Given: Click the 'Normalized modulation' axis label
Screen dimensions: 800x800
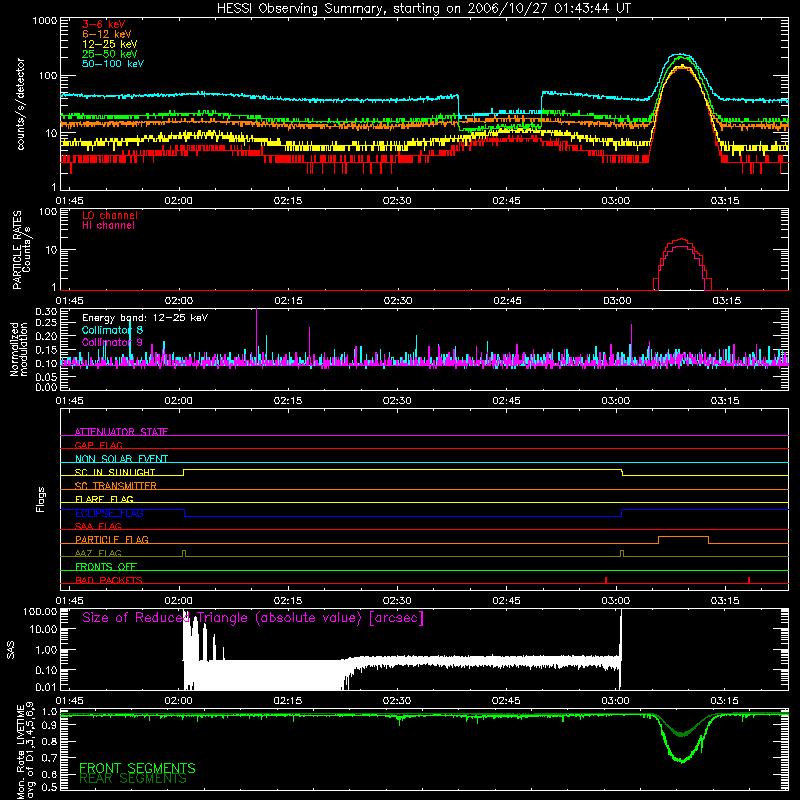Looking at the screenshot, I should (x=18, y=349).
